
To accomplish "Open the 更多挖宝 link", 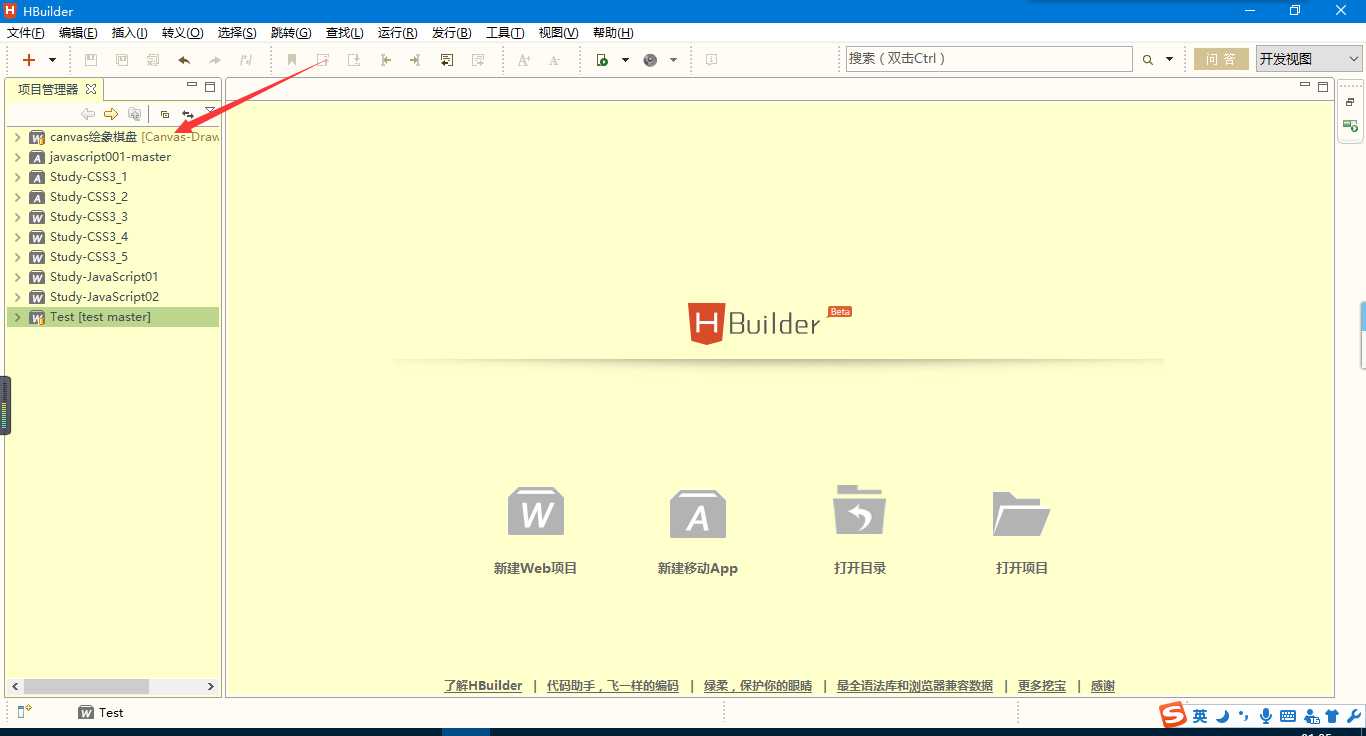I will (x=1042, y=686).
